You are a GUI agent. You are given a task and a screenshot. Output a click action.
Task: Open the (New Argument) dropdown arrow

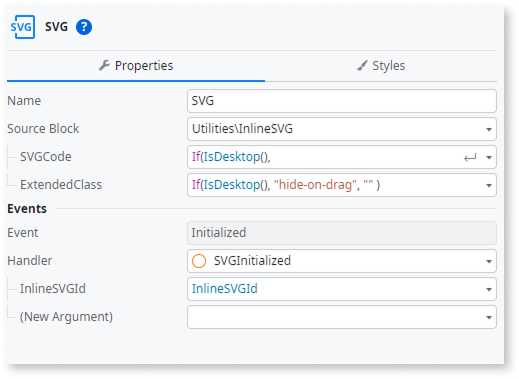[x=489, y=317]
